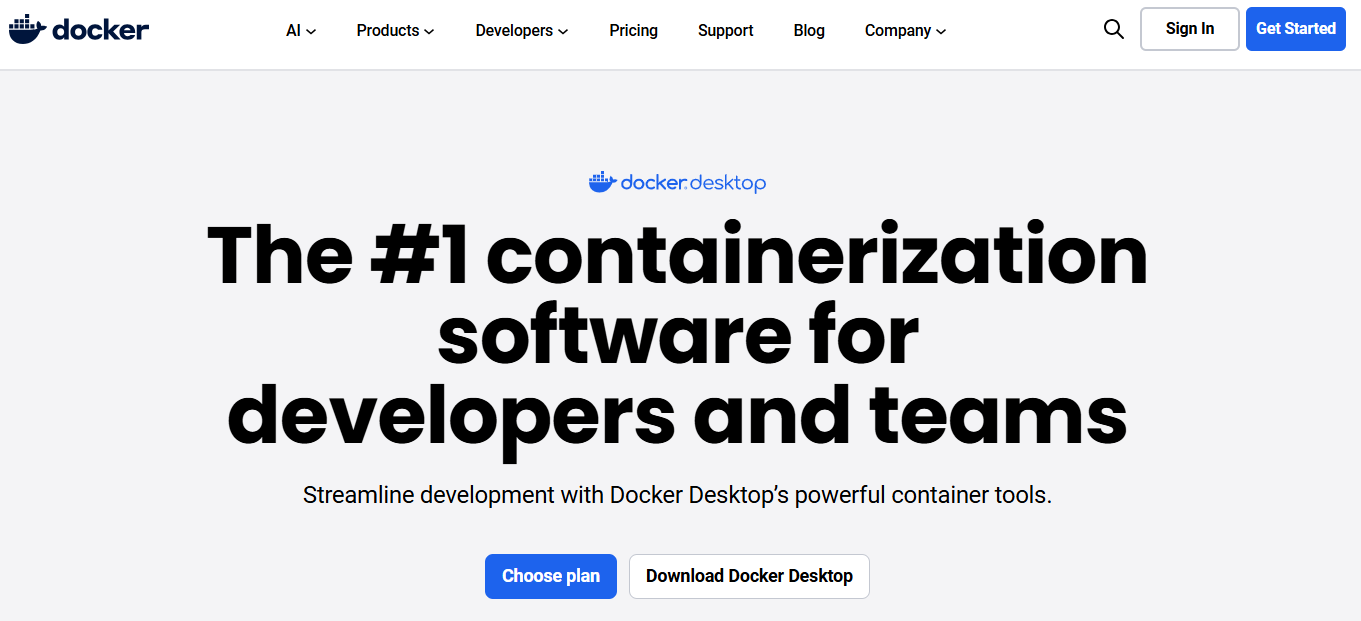Viewport: 1361px width, 621px height.
Task: Expand the AI dropdown menu
Action: point(301,31)
